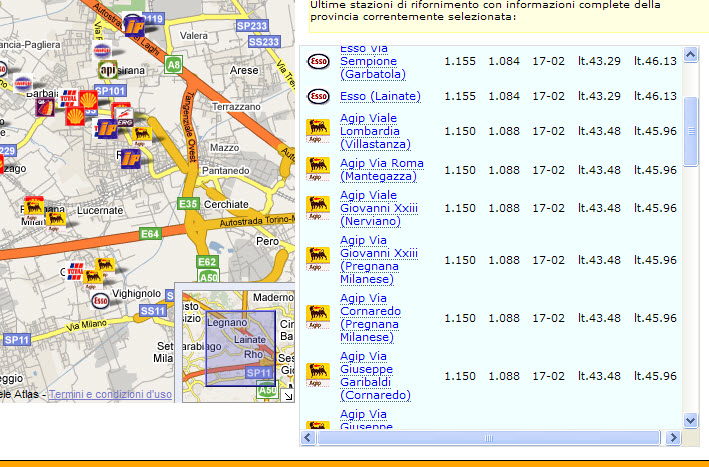Open the Total marker north of Vighignolo
Screen dimensions: 709x467
[x=75, y=271]
